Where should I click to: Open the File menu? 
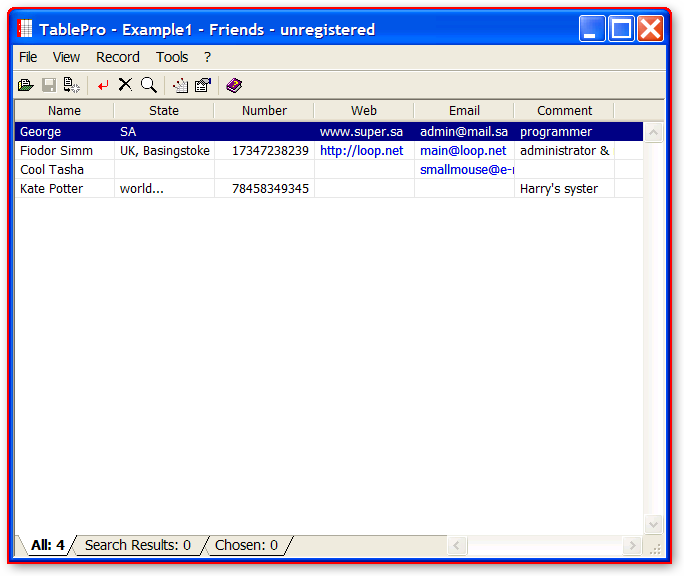coord(28,57)
